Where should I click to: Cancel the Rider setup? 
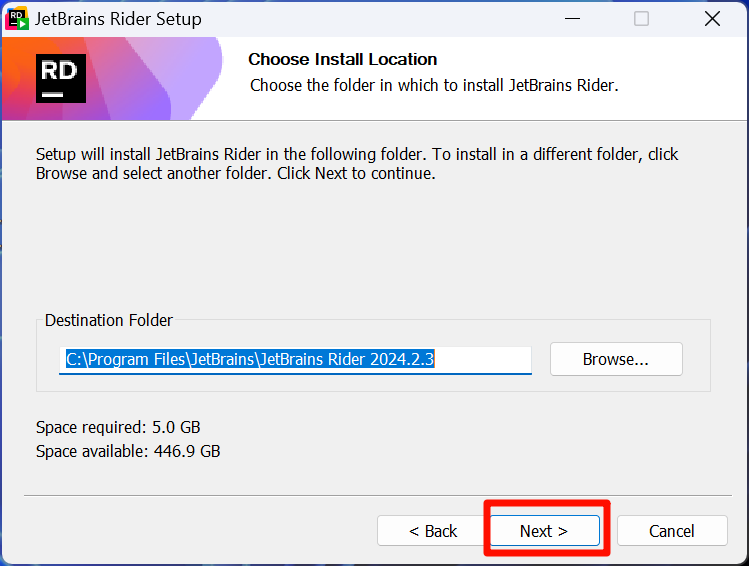pyautogui.click(x=672, y=530)
